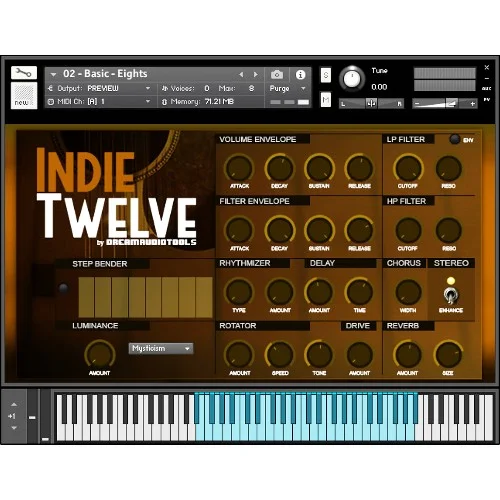
Task: Open the Mysticism luminance dropdown
Action: [161, 348]
